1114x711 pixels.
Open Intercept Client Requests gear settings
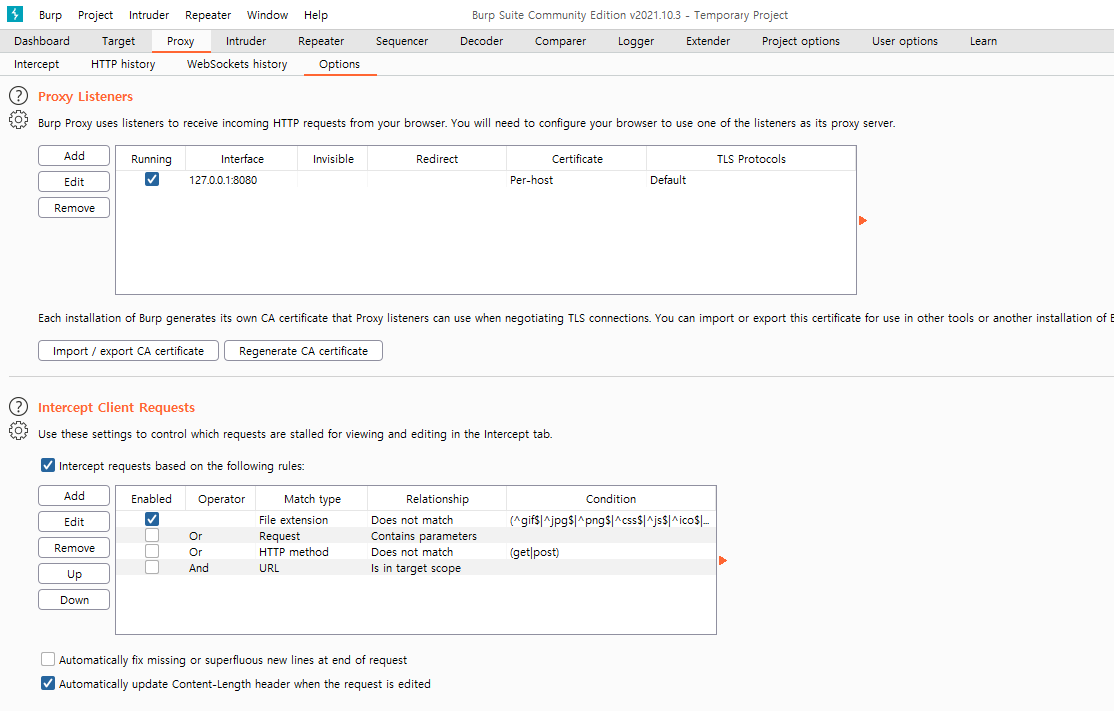18,430
